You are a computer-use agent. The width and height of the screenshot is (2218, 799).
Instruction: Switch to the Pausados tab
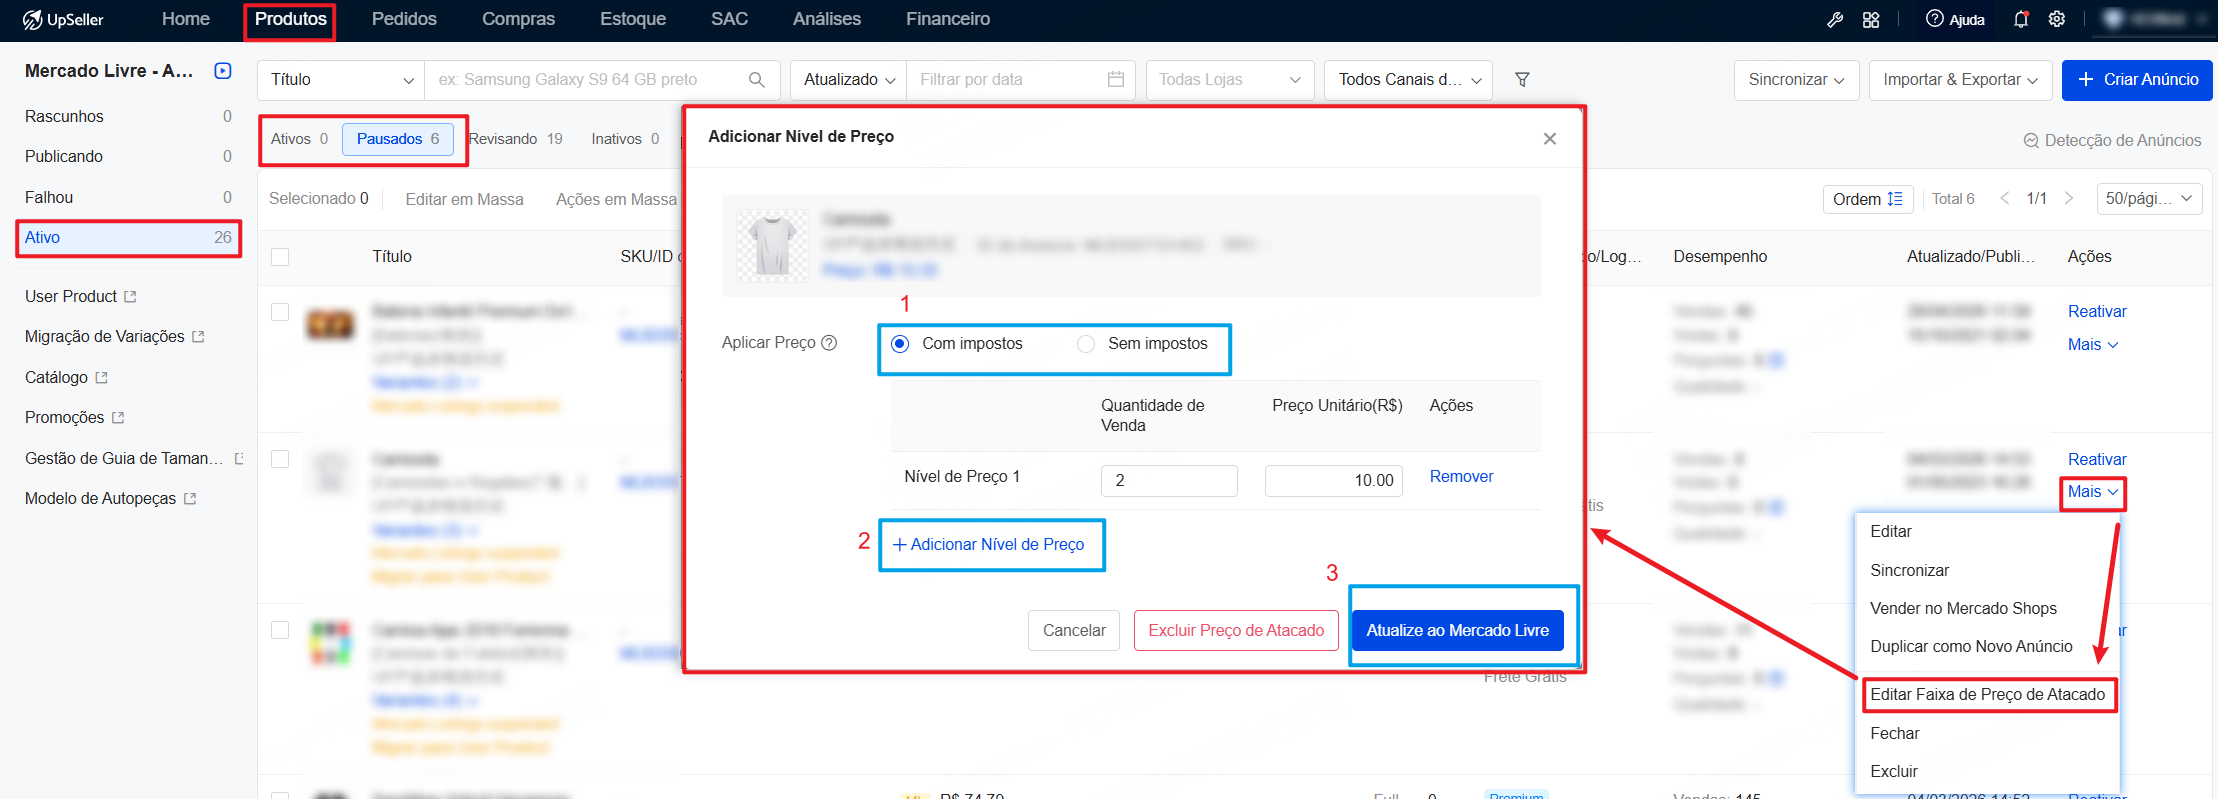398,139
